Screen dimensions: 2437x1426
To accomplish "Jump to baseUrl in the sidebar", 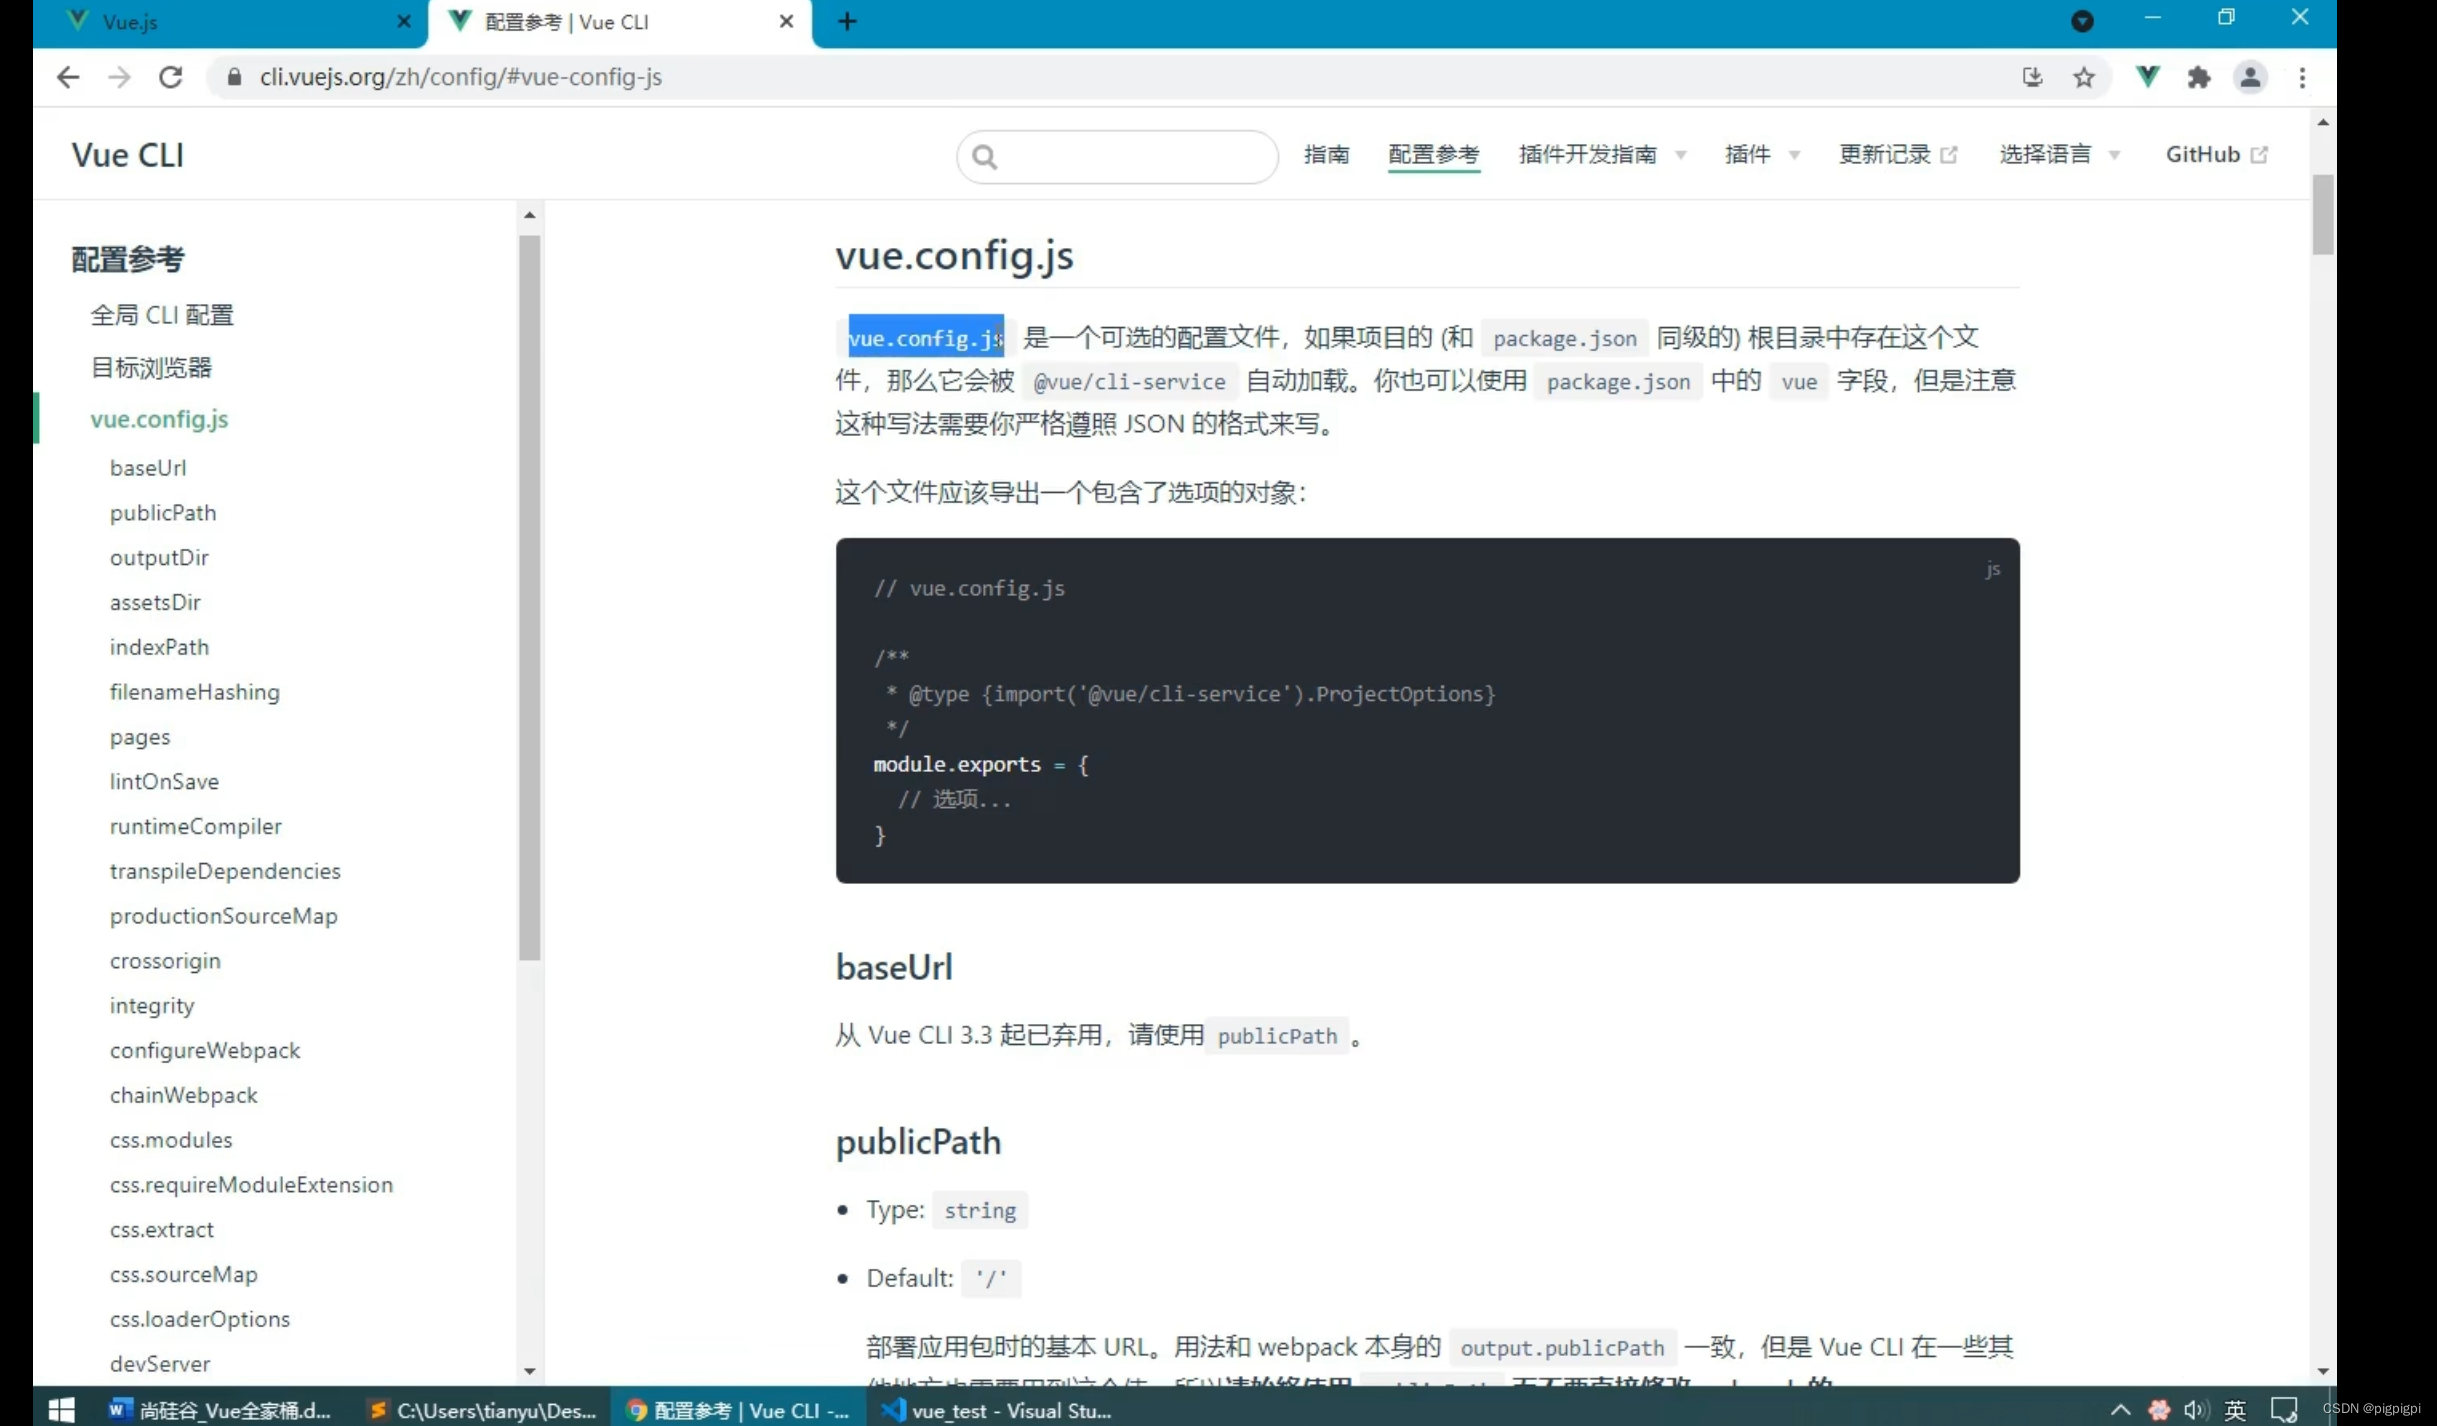I will click(x=148, y=468).
